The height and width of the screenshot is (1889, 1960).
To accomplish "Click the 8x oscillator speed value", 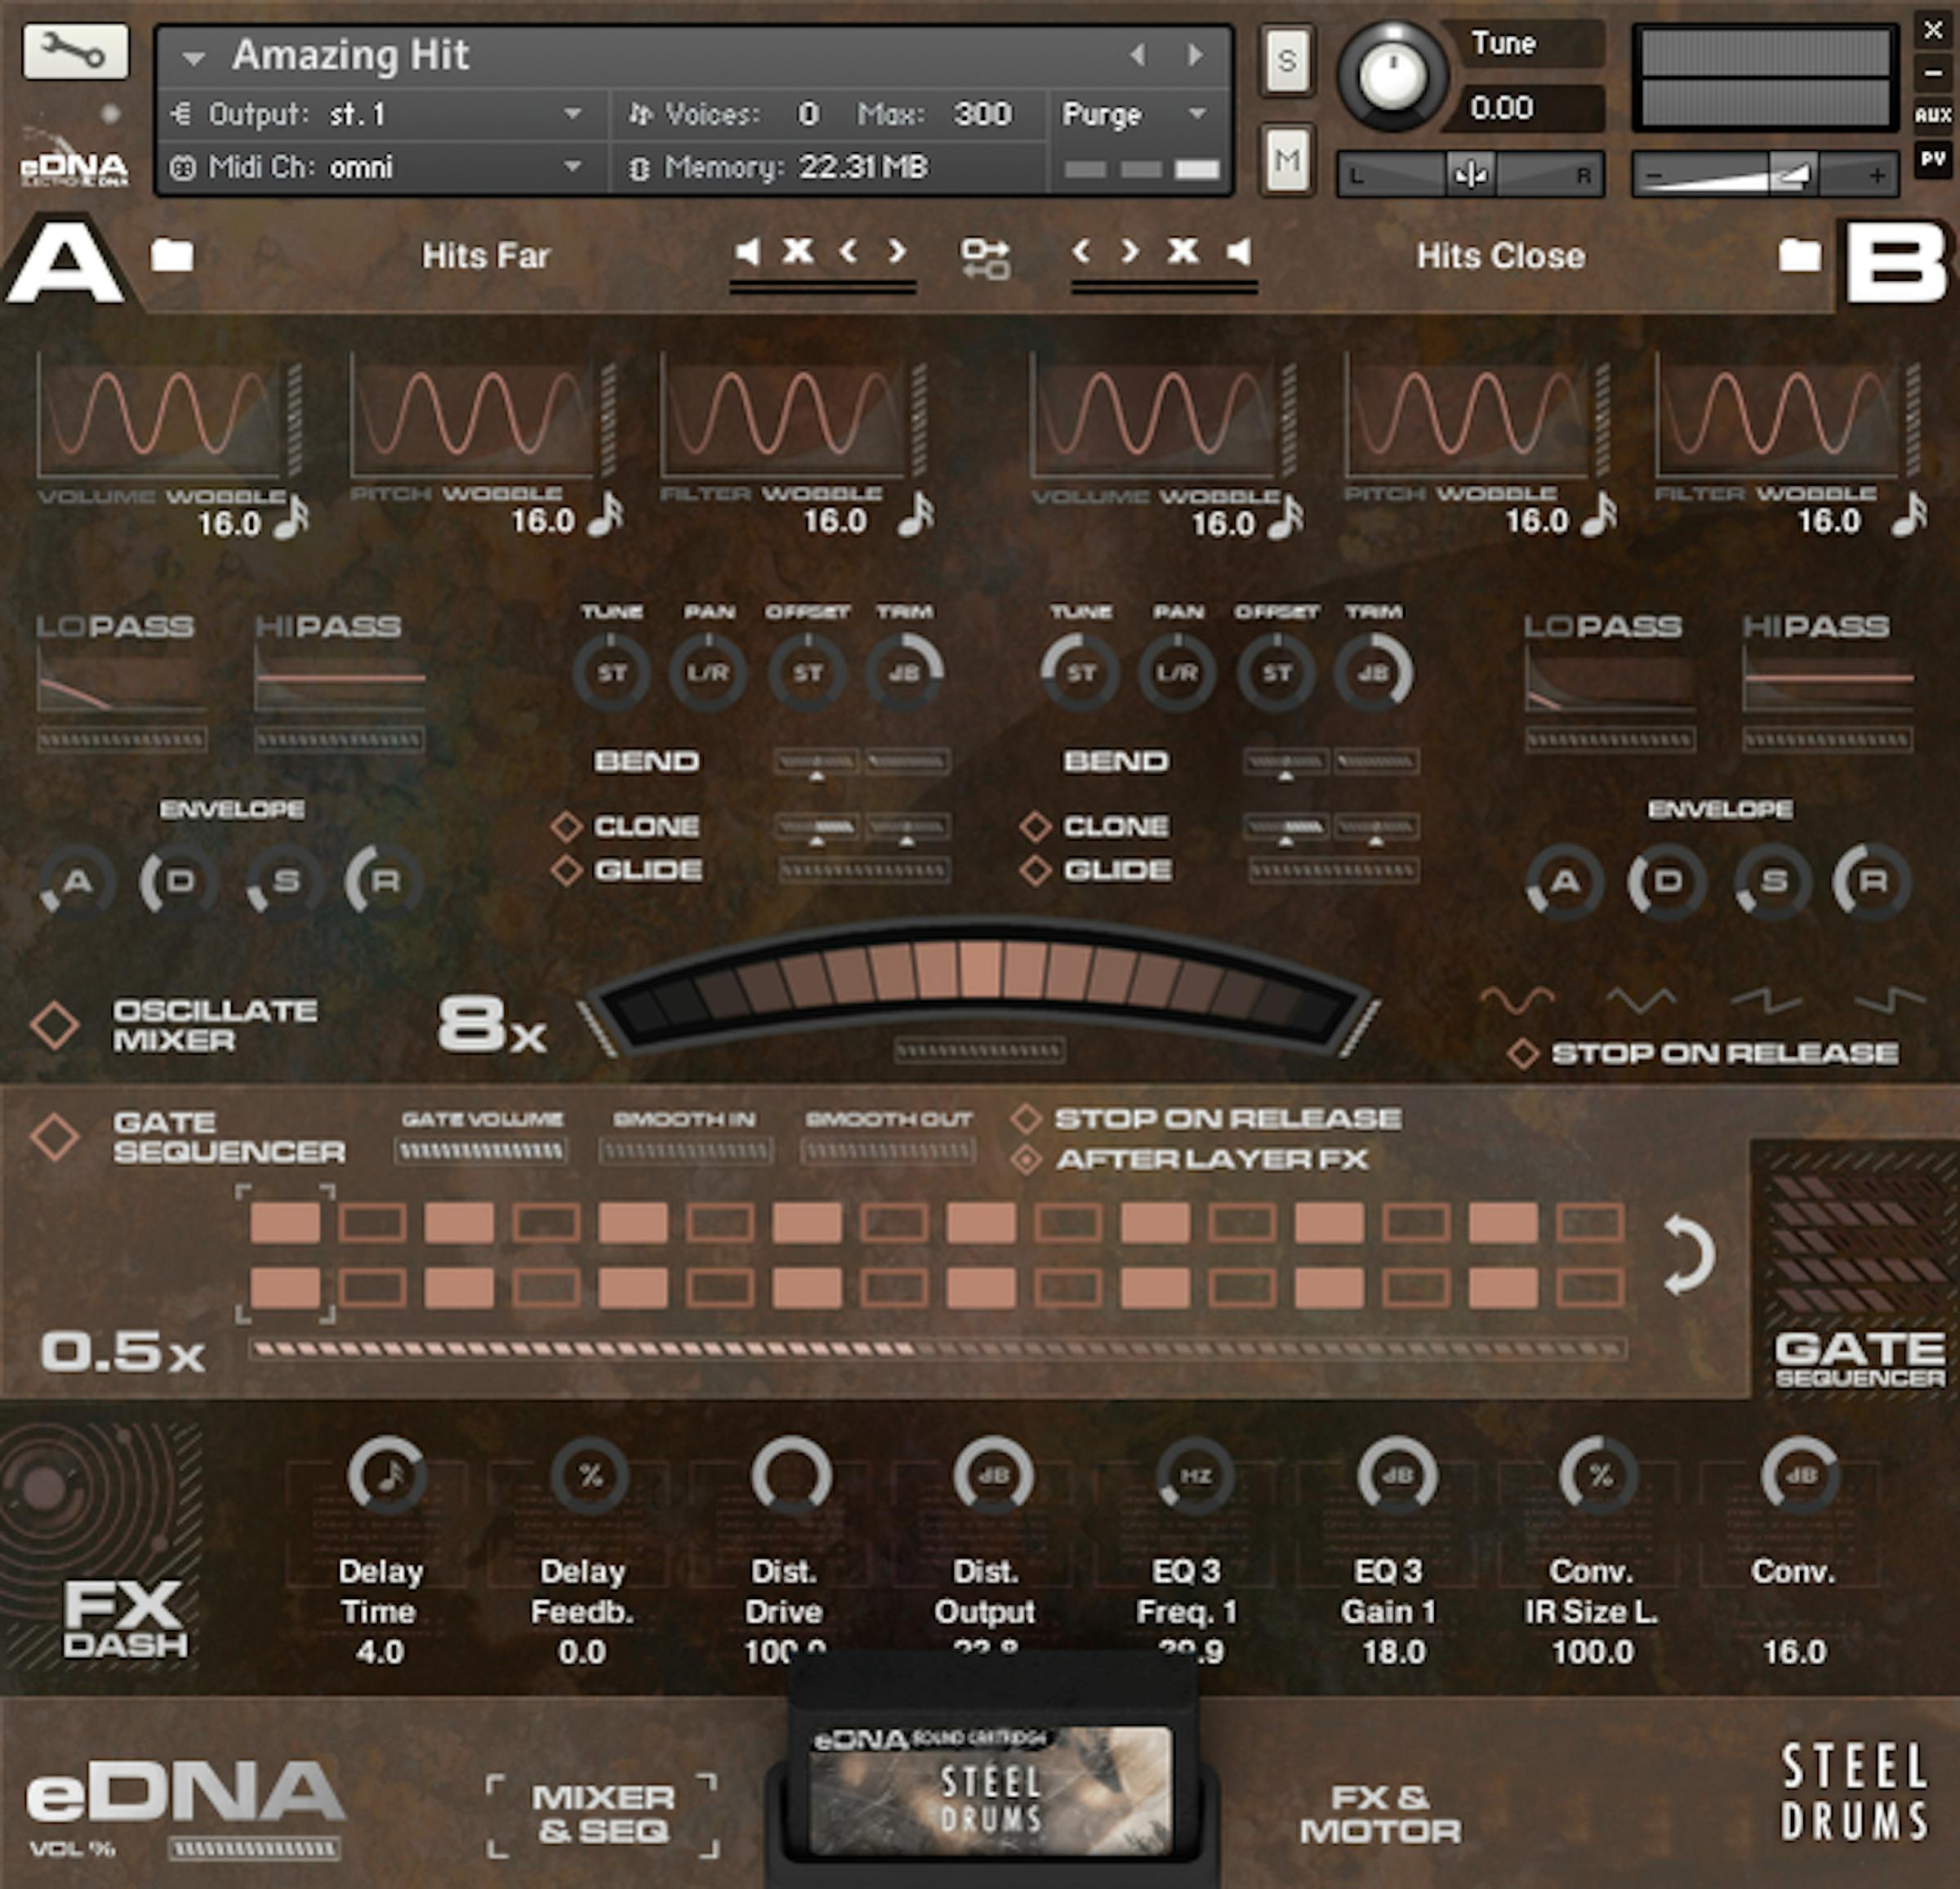I will tap(492, 1024).
